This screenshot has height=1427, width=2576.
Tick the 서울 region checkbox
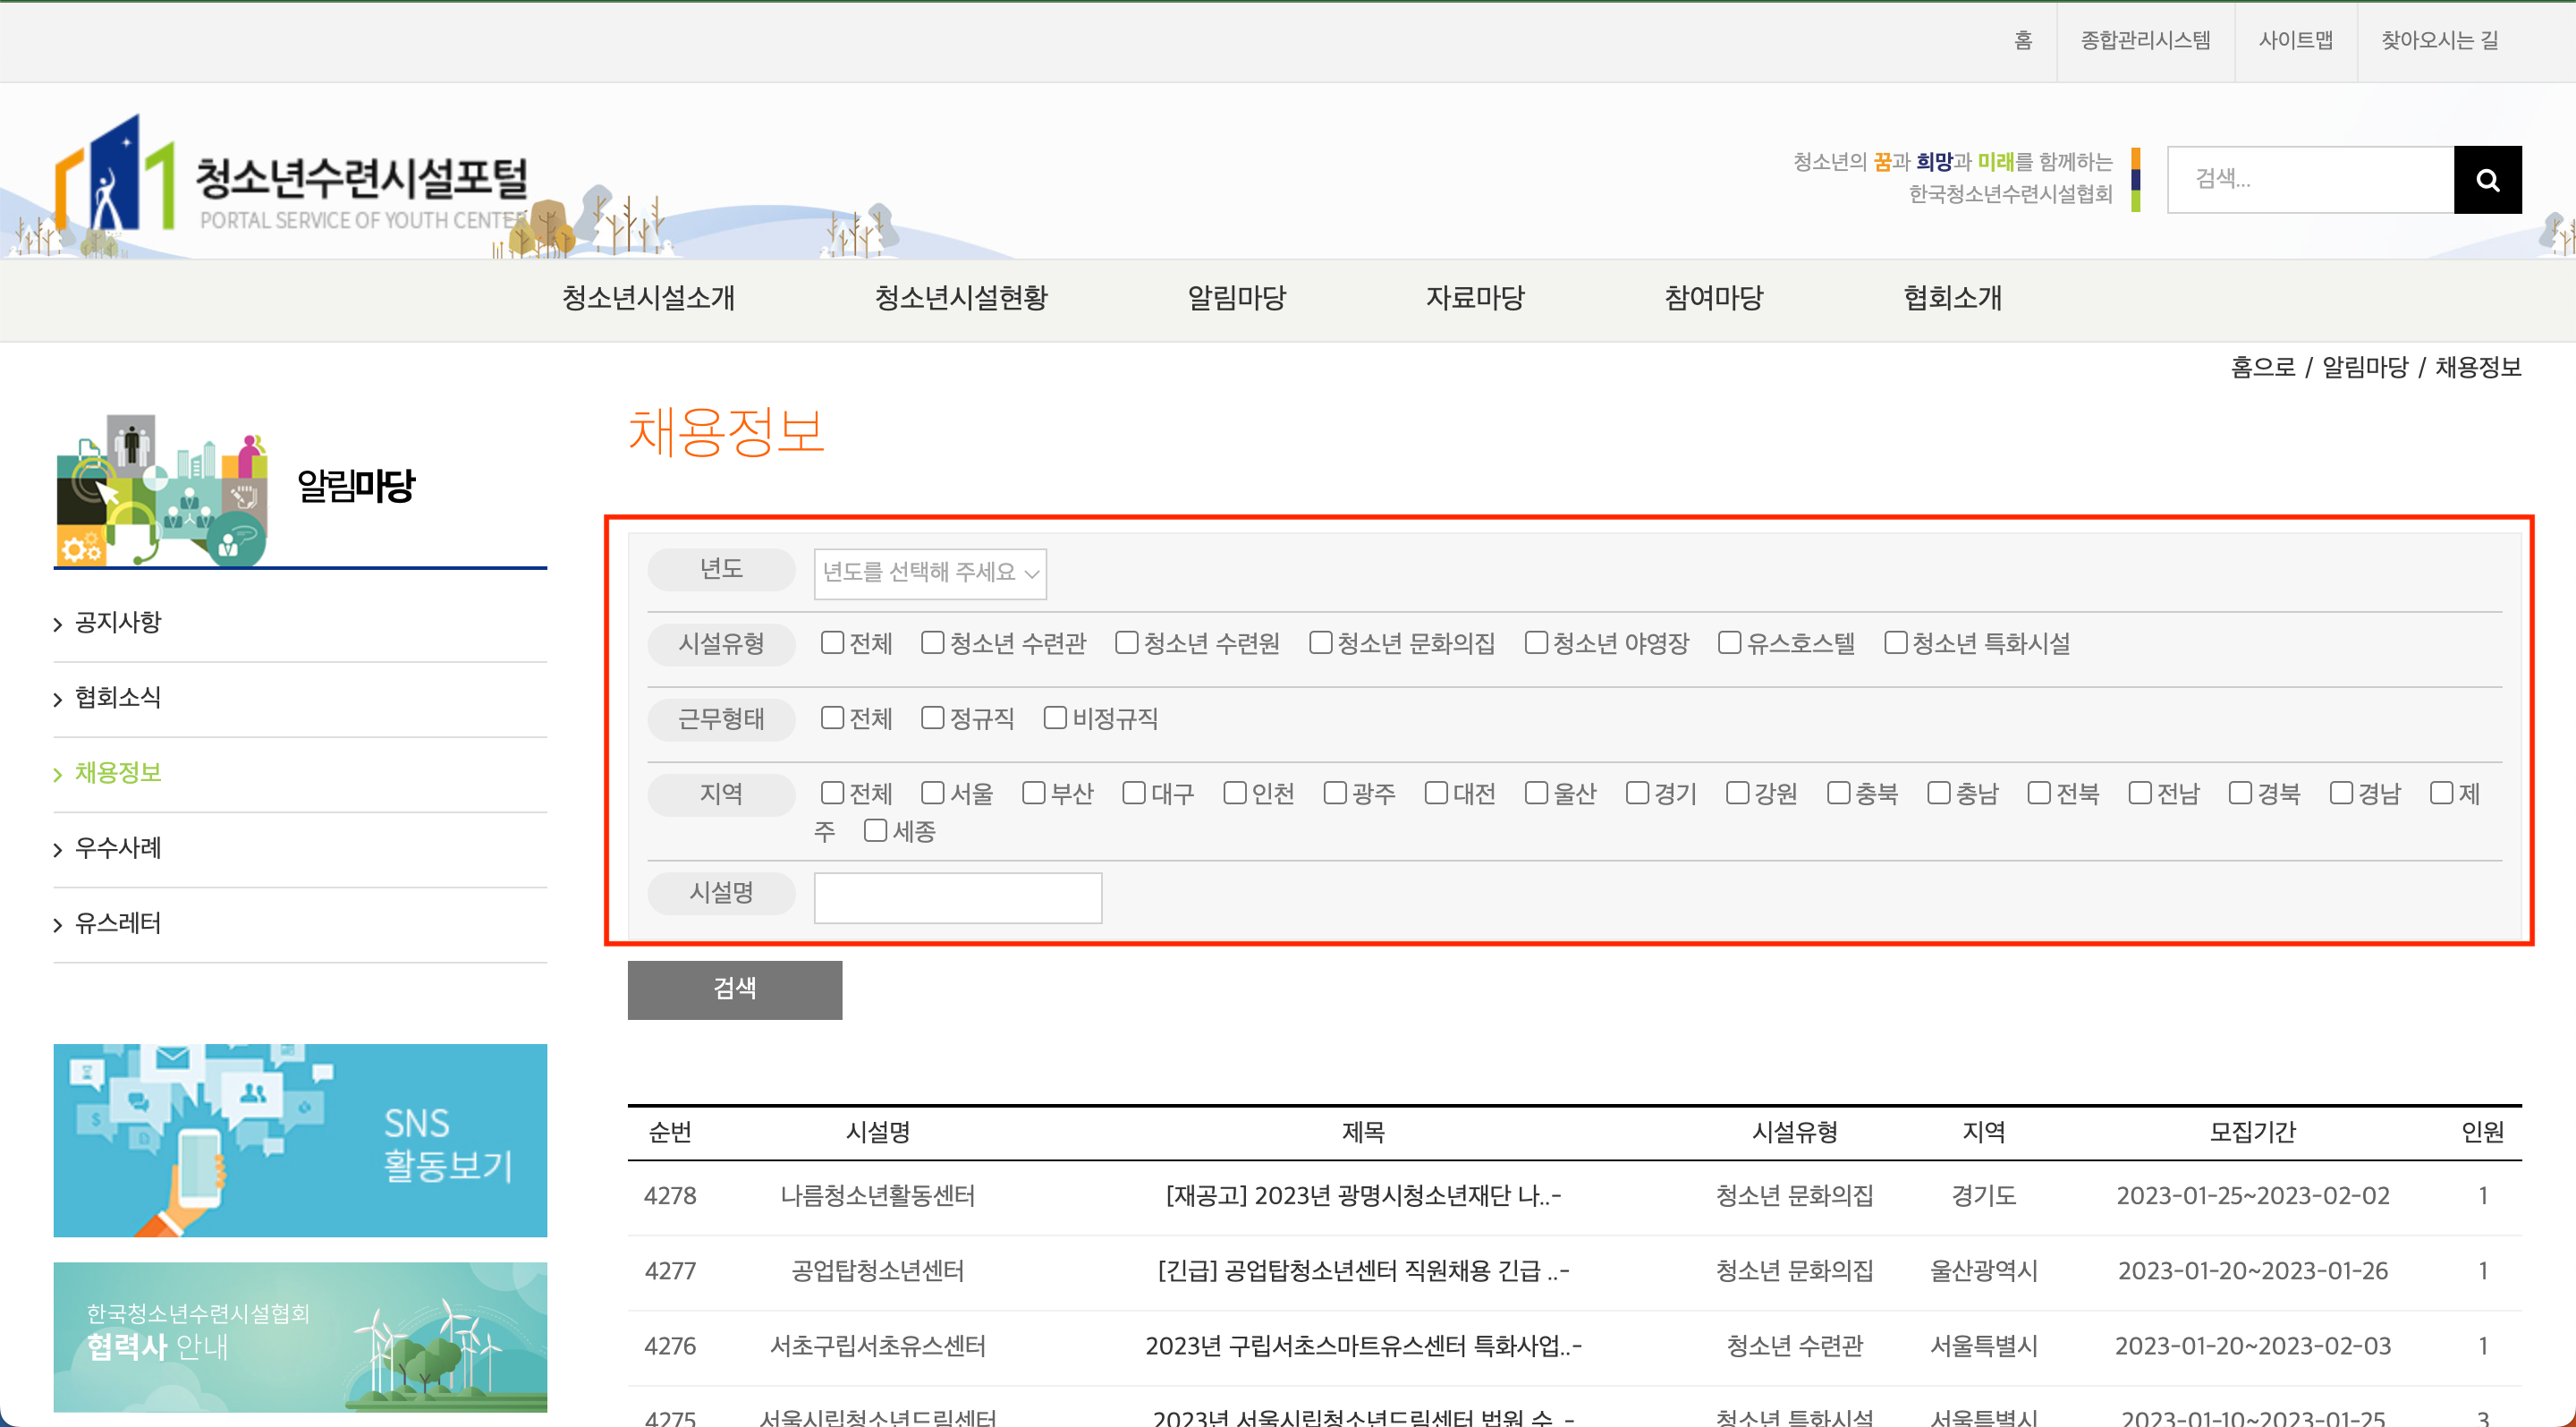point(932,793)
